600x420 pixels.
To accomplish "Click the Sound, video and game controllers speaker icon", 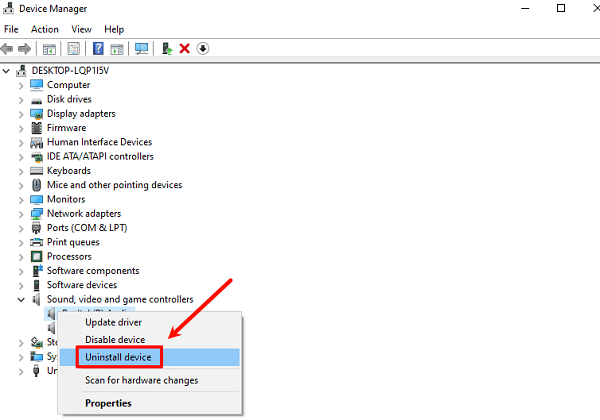I will [x=36, y=300].
